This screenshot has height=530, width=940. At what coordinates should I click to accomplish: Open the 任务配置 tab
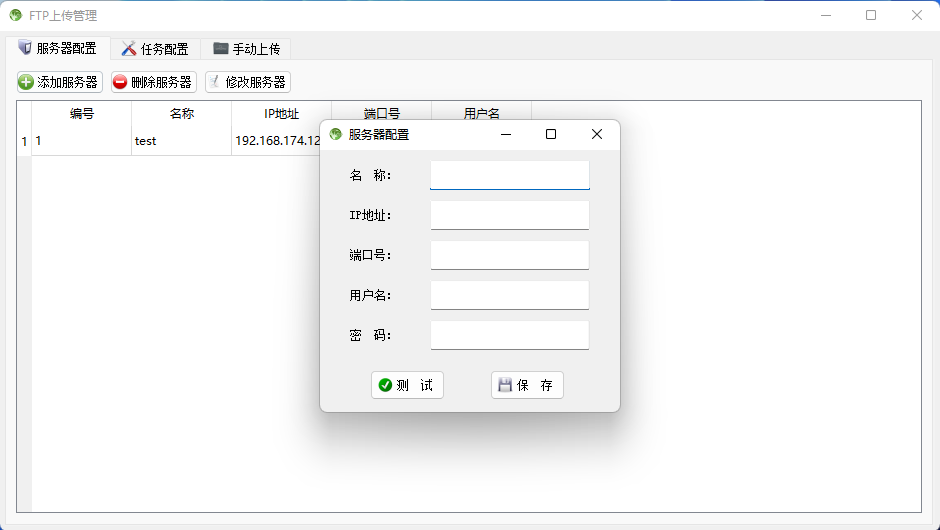tap(155, 49)
